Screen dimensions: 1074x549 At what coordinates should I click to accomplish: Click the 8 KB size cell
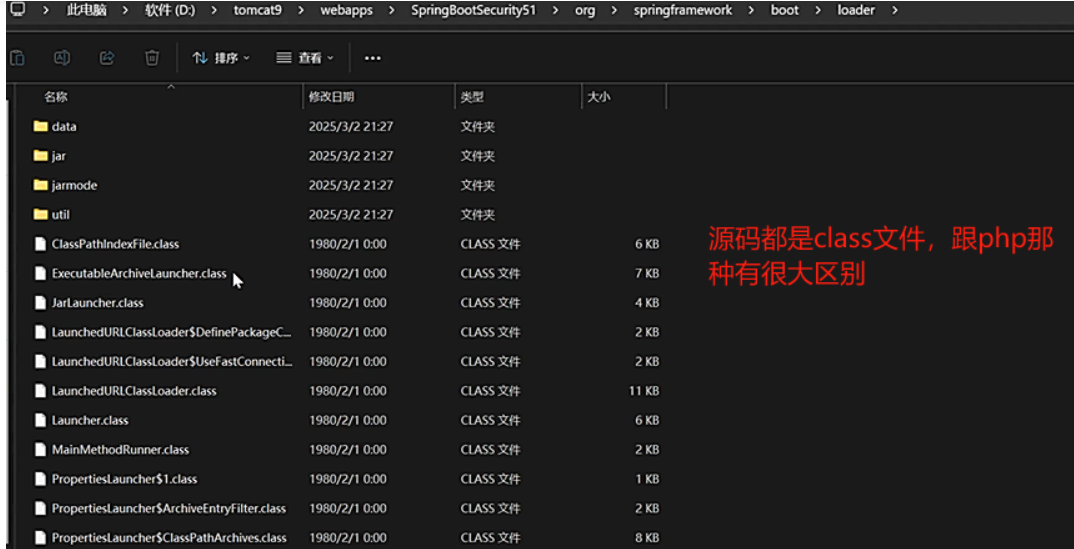(x=647, y=538)
